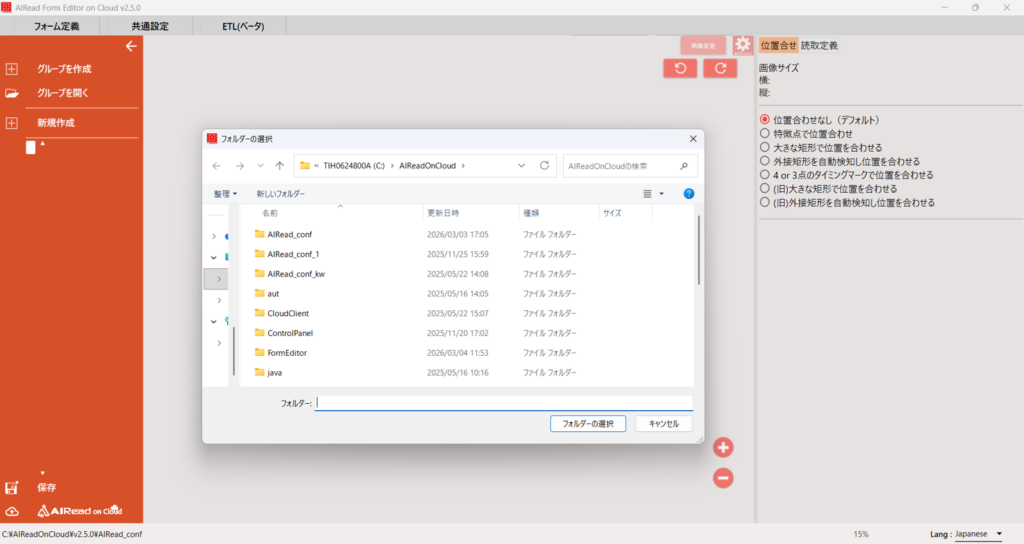The image size is (1024, 544).
Task: Expand the address bar path history dropdown
Action: (x=521, y=166)
